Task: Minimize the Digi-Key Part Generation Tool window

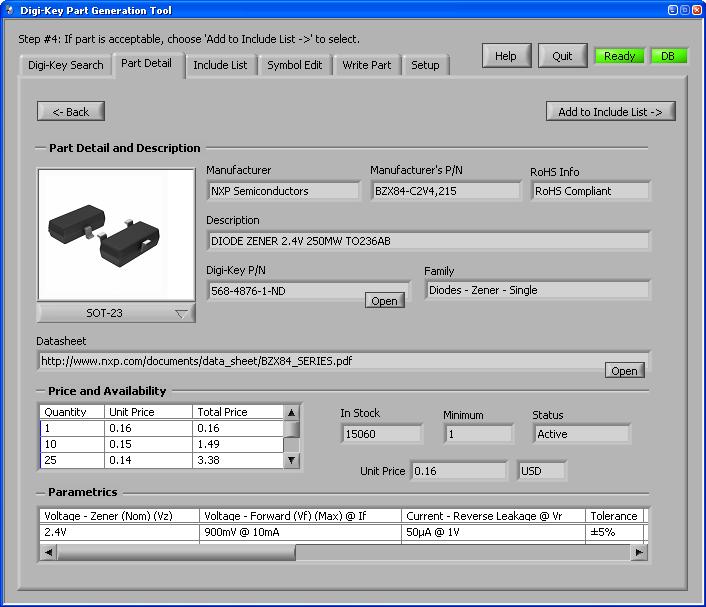Action: 673,10
